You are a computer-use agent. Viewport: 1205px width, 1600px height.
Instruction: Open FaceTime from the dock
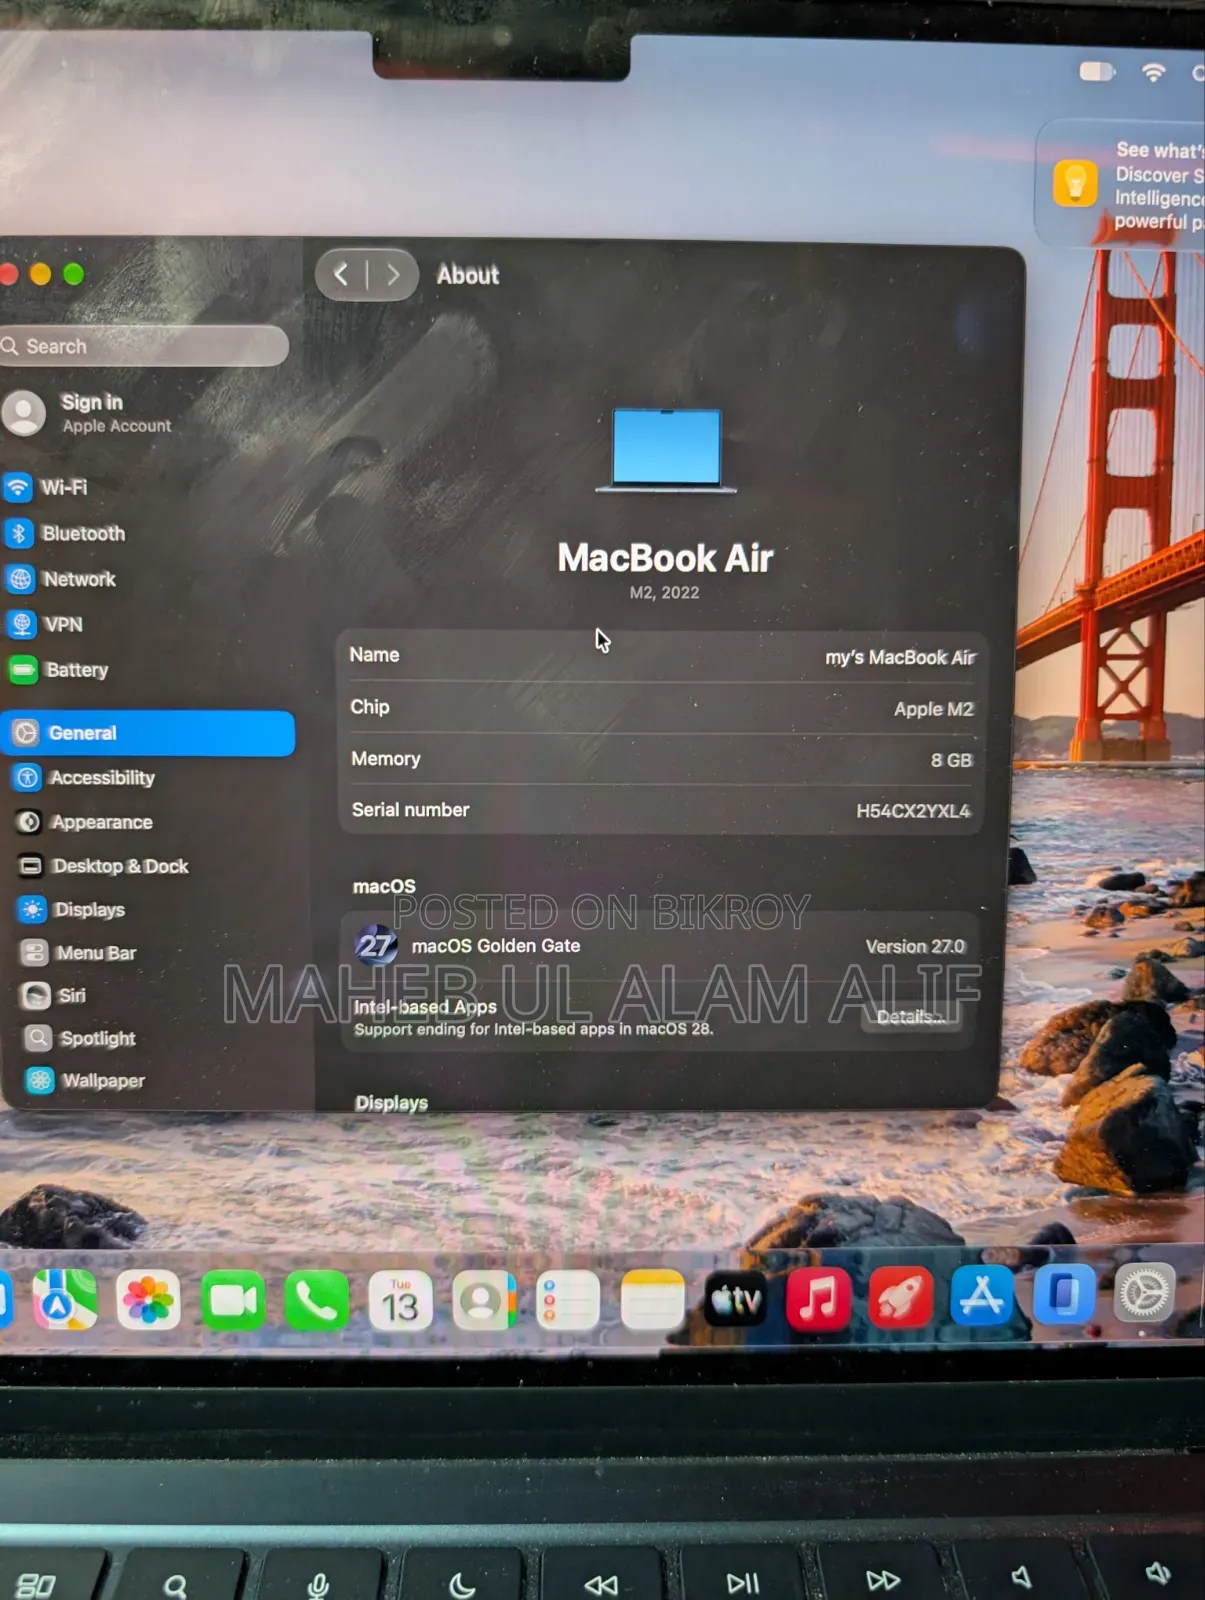(233, 1301)
